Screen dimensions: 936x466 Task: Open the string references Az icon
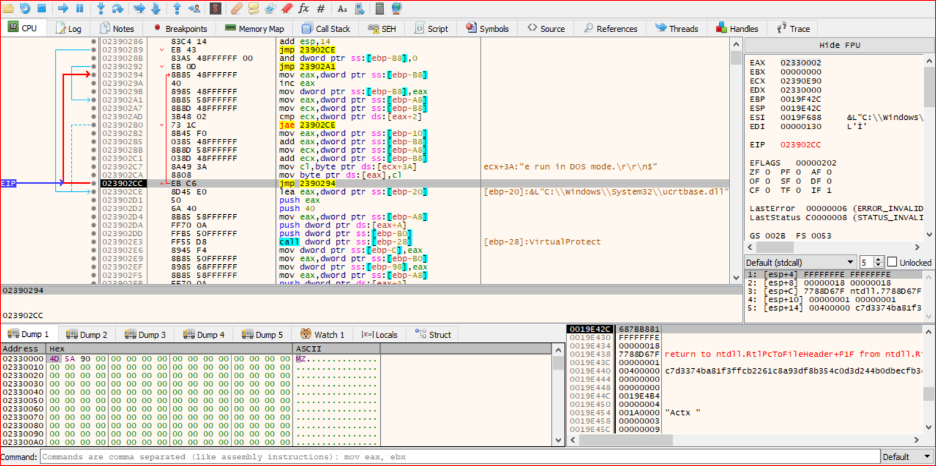pyautogui.click(x=342, y=8)
